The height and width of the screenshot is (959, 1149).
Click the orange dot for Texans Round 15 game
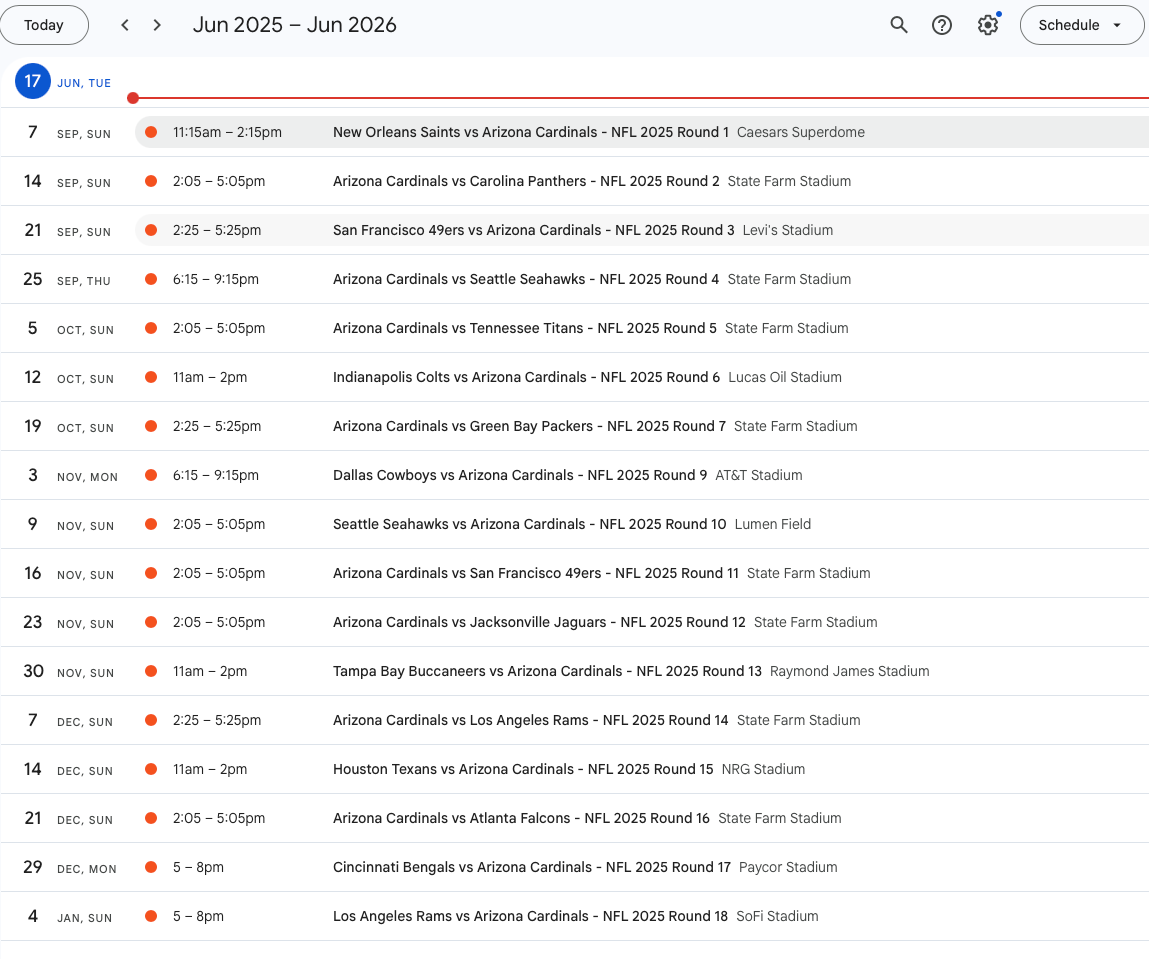[151, 769]
